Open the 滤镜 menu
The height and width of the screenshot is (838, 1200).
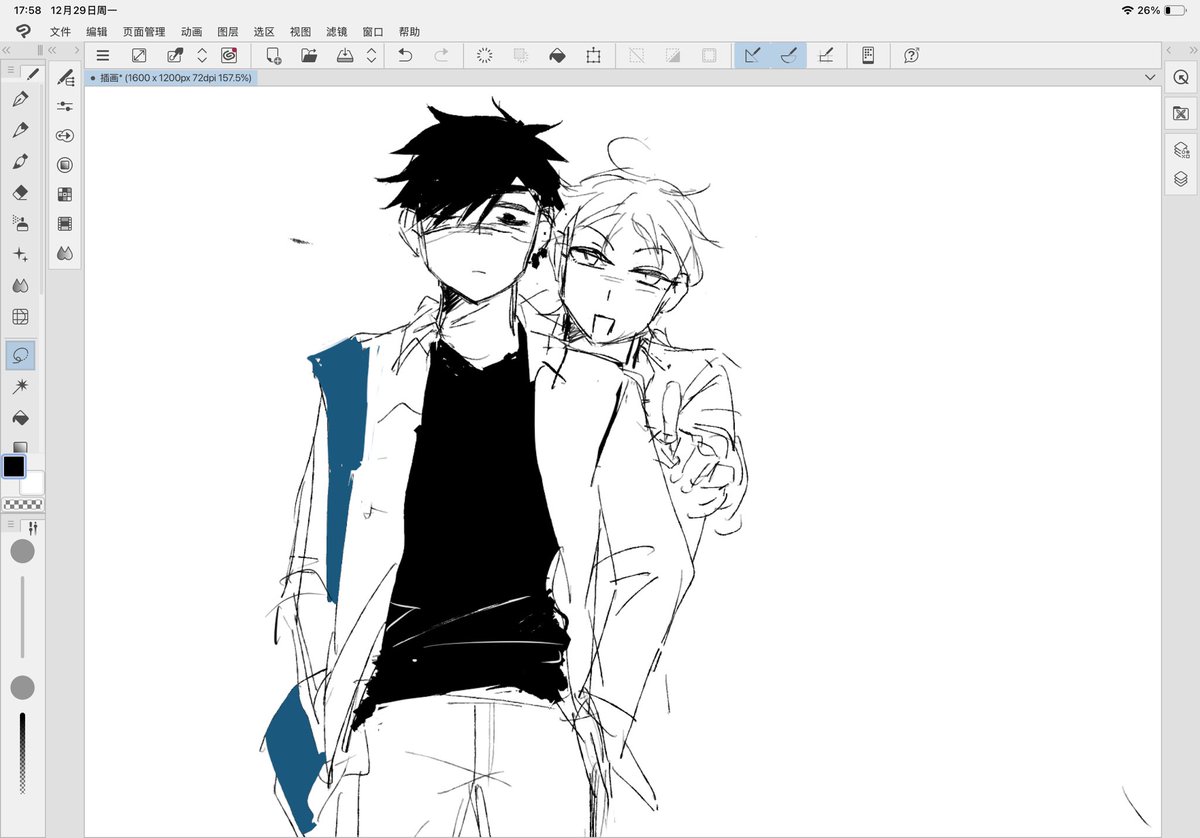point(337,32)
